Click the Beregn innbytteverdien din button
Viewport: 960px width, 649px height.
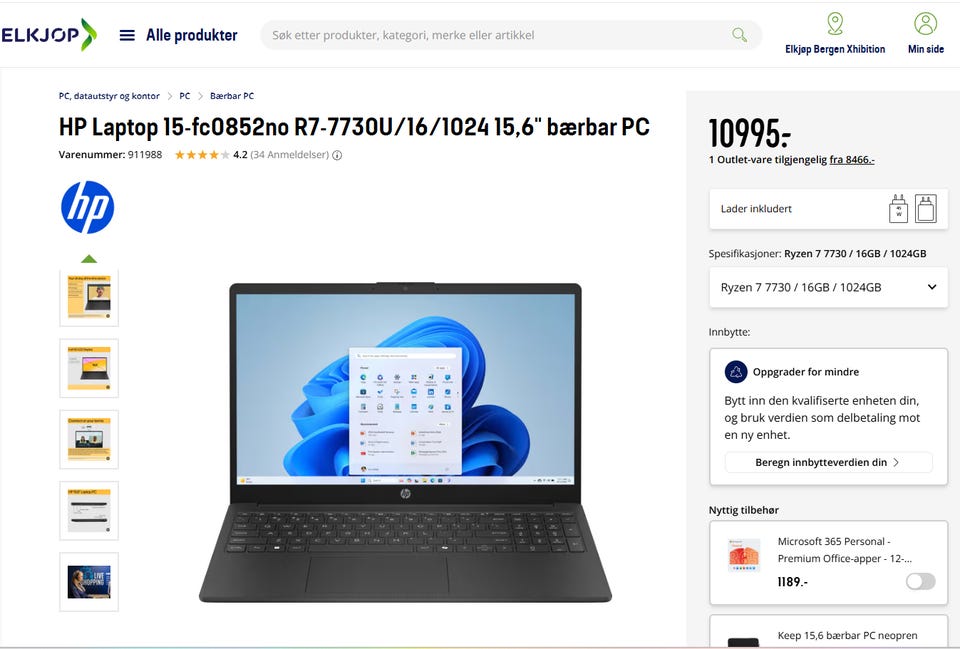tap(828, 462)
